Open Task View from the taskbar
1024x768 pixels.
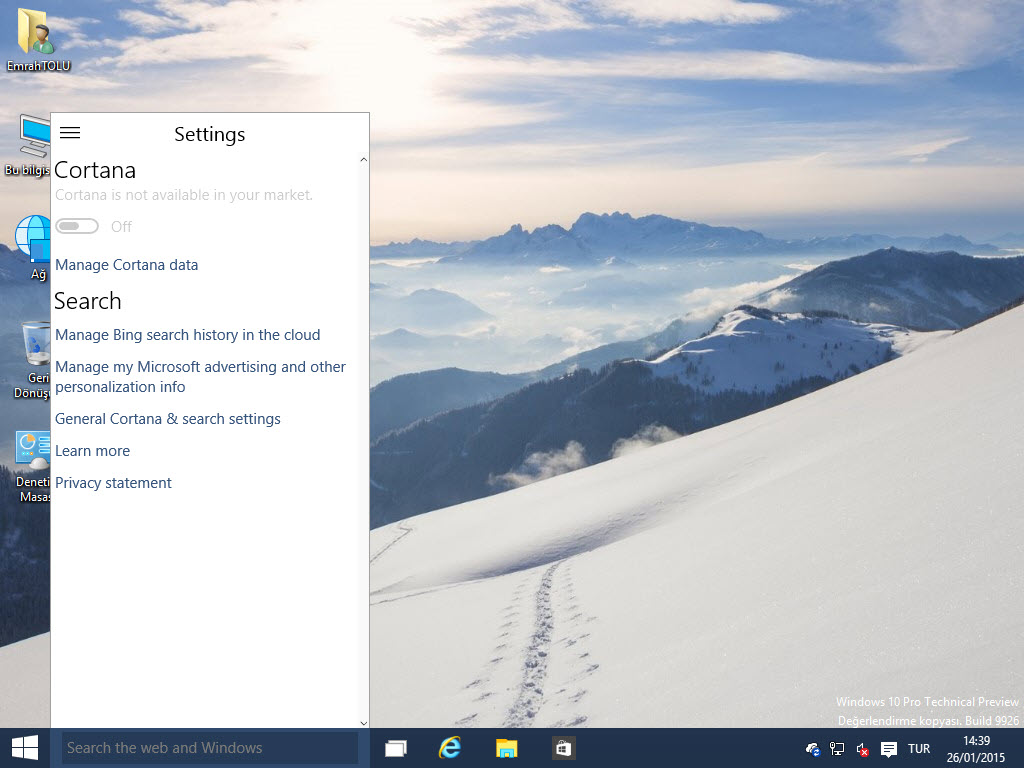pyautogui.click(x=396, y=748)
